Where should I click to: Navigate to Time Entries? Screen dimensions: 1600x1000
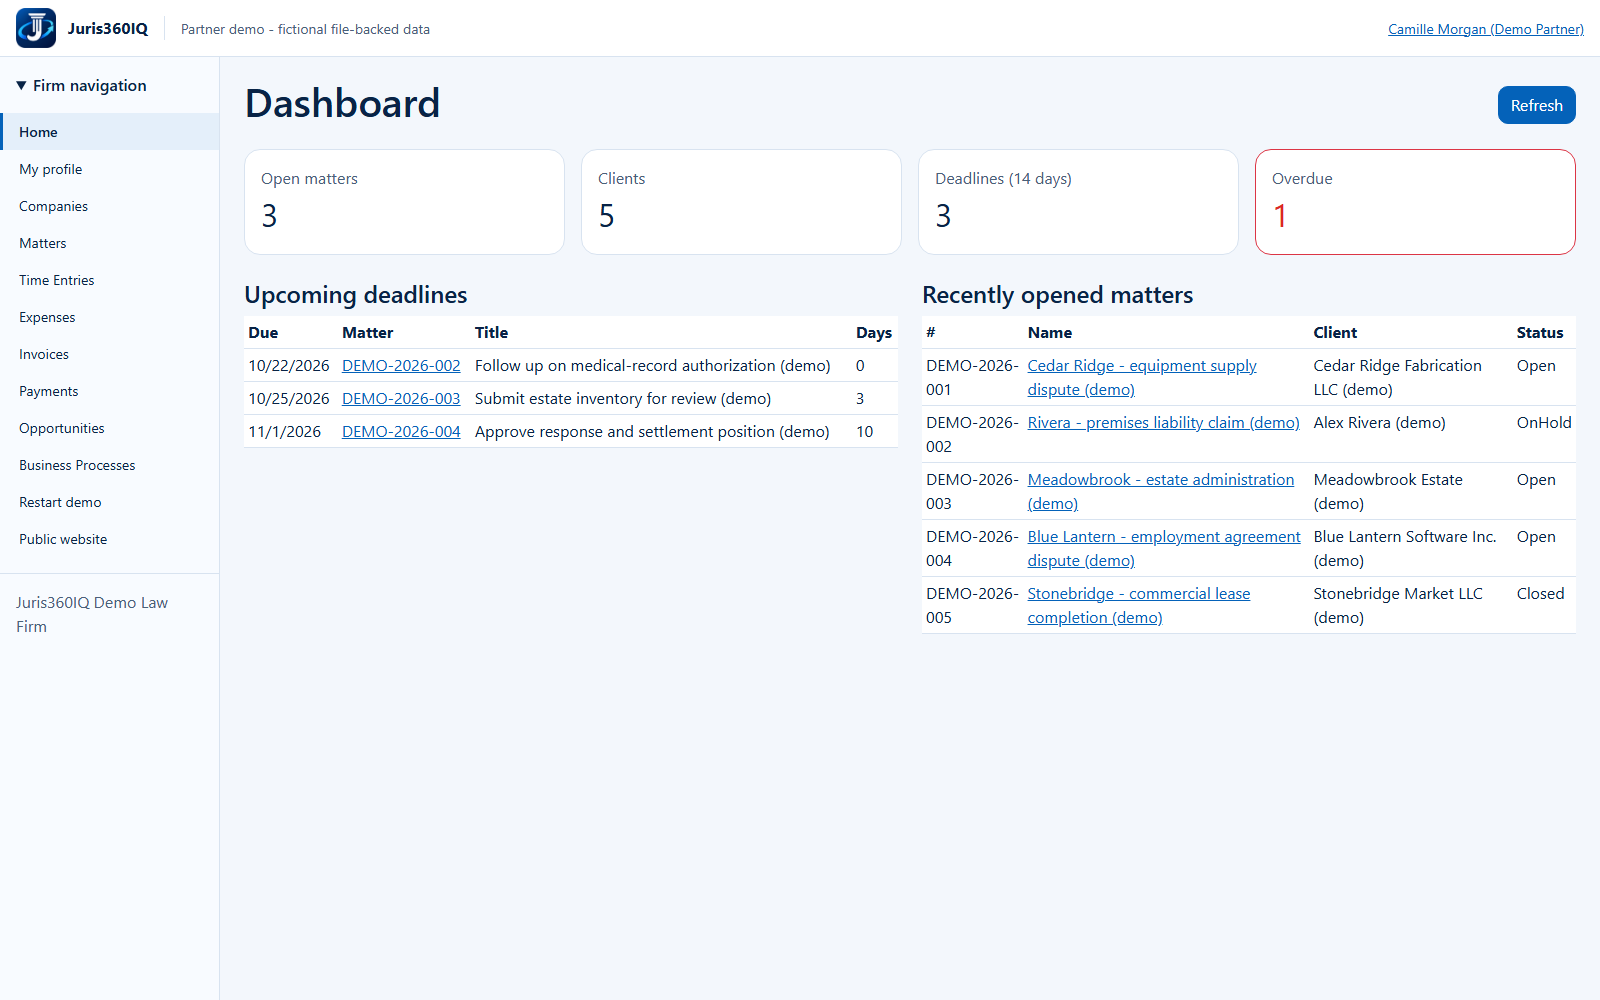coord(110,280)
